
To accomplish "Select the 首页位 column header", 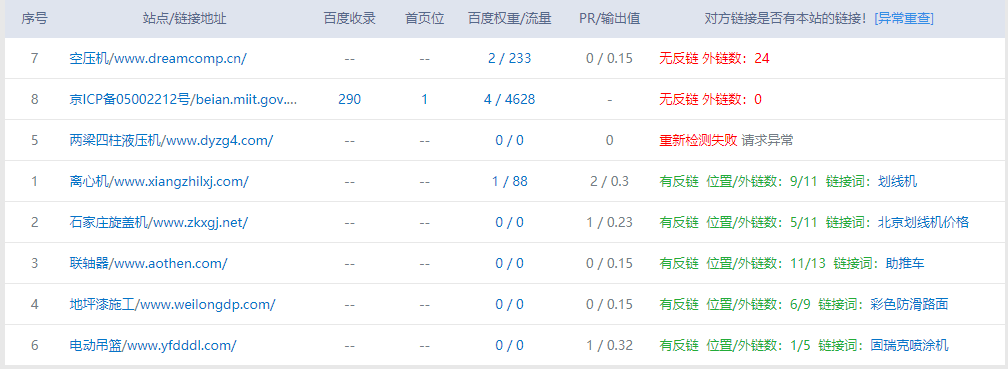I will coord(424,19).
